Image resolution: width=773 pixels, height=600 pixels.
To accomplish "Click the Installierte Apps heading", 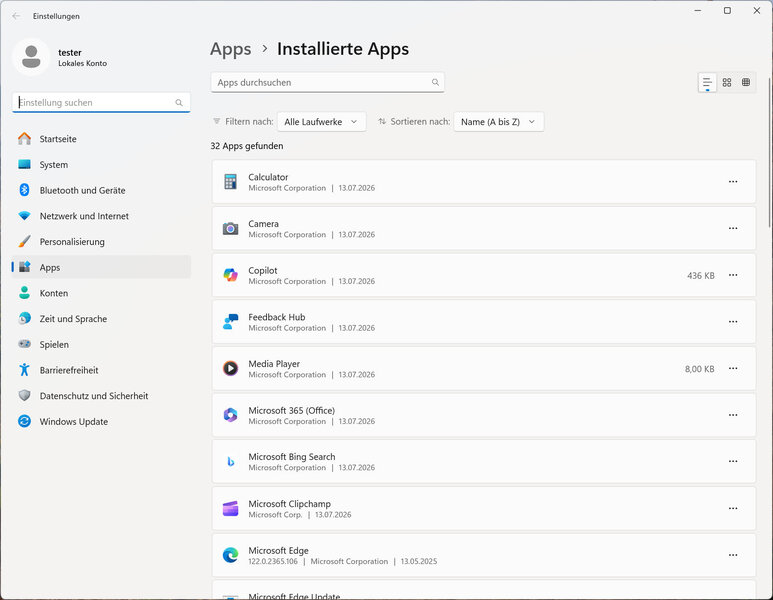I will pos(343,49).
